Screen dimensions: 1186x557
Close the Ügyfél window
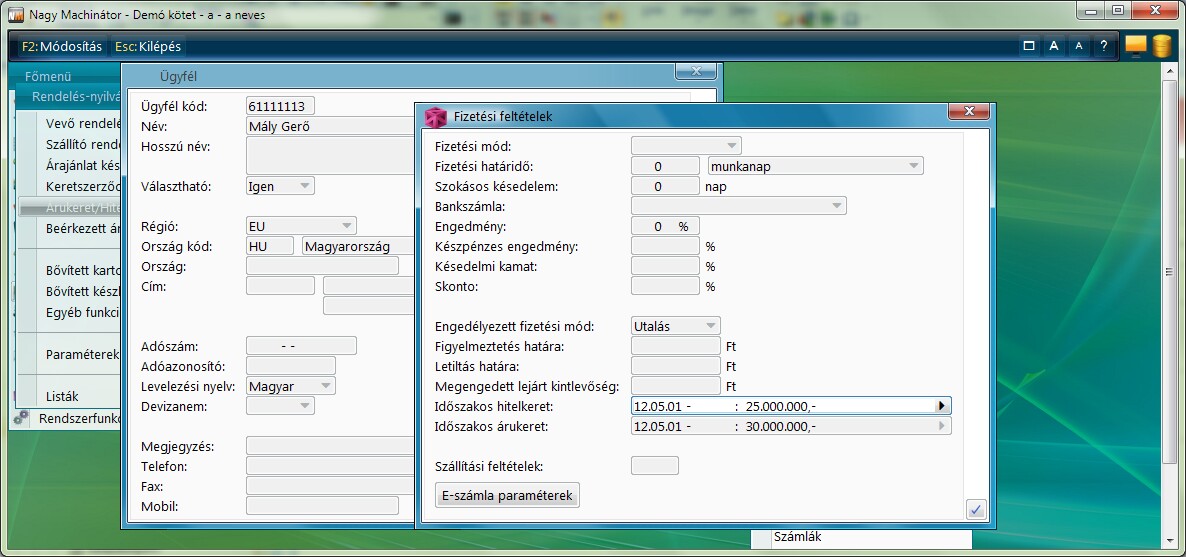(697, 70)
